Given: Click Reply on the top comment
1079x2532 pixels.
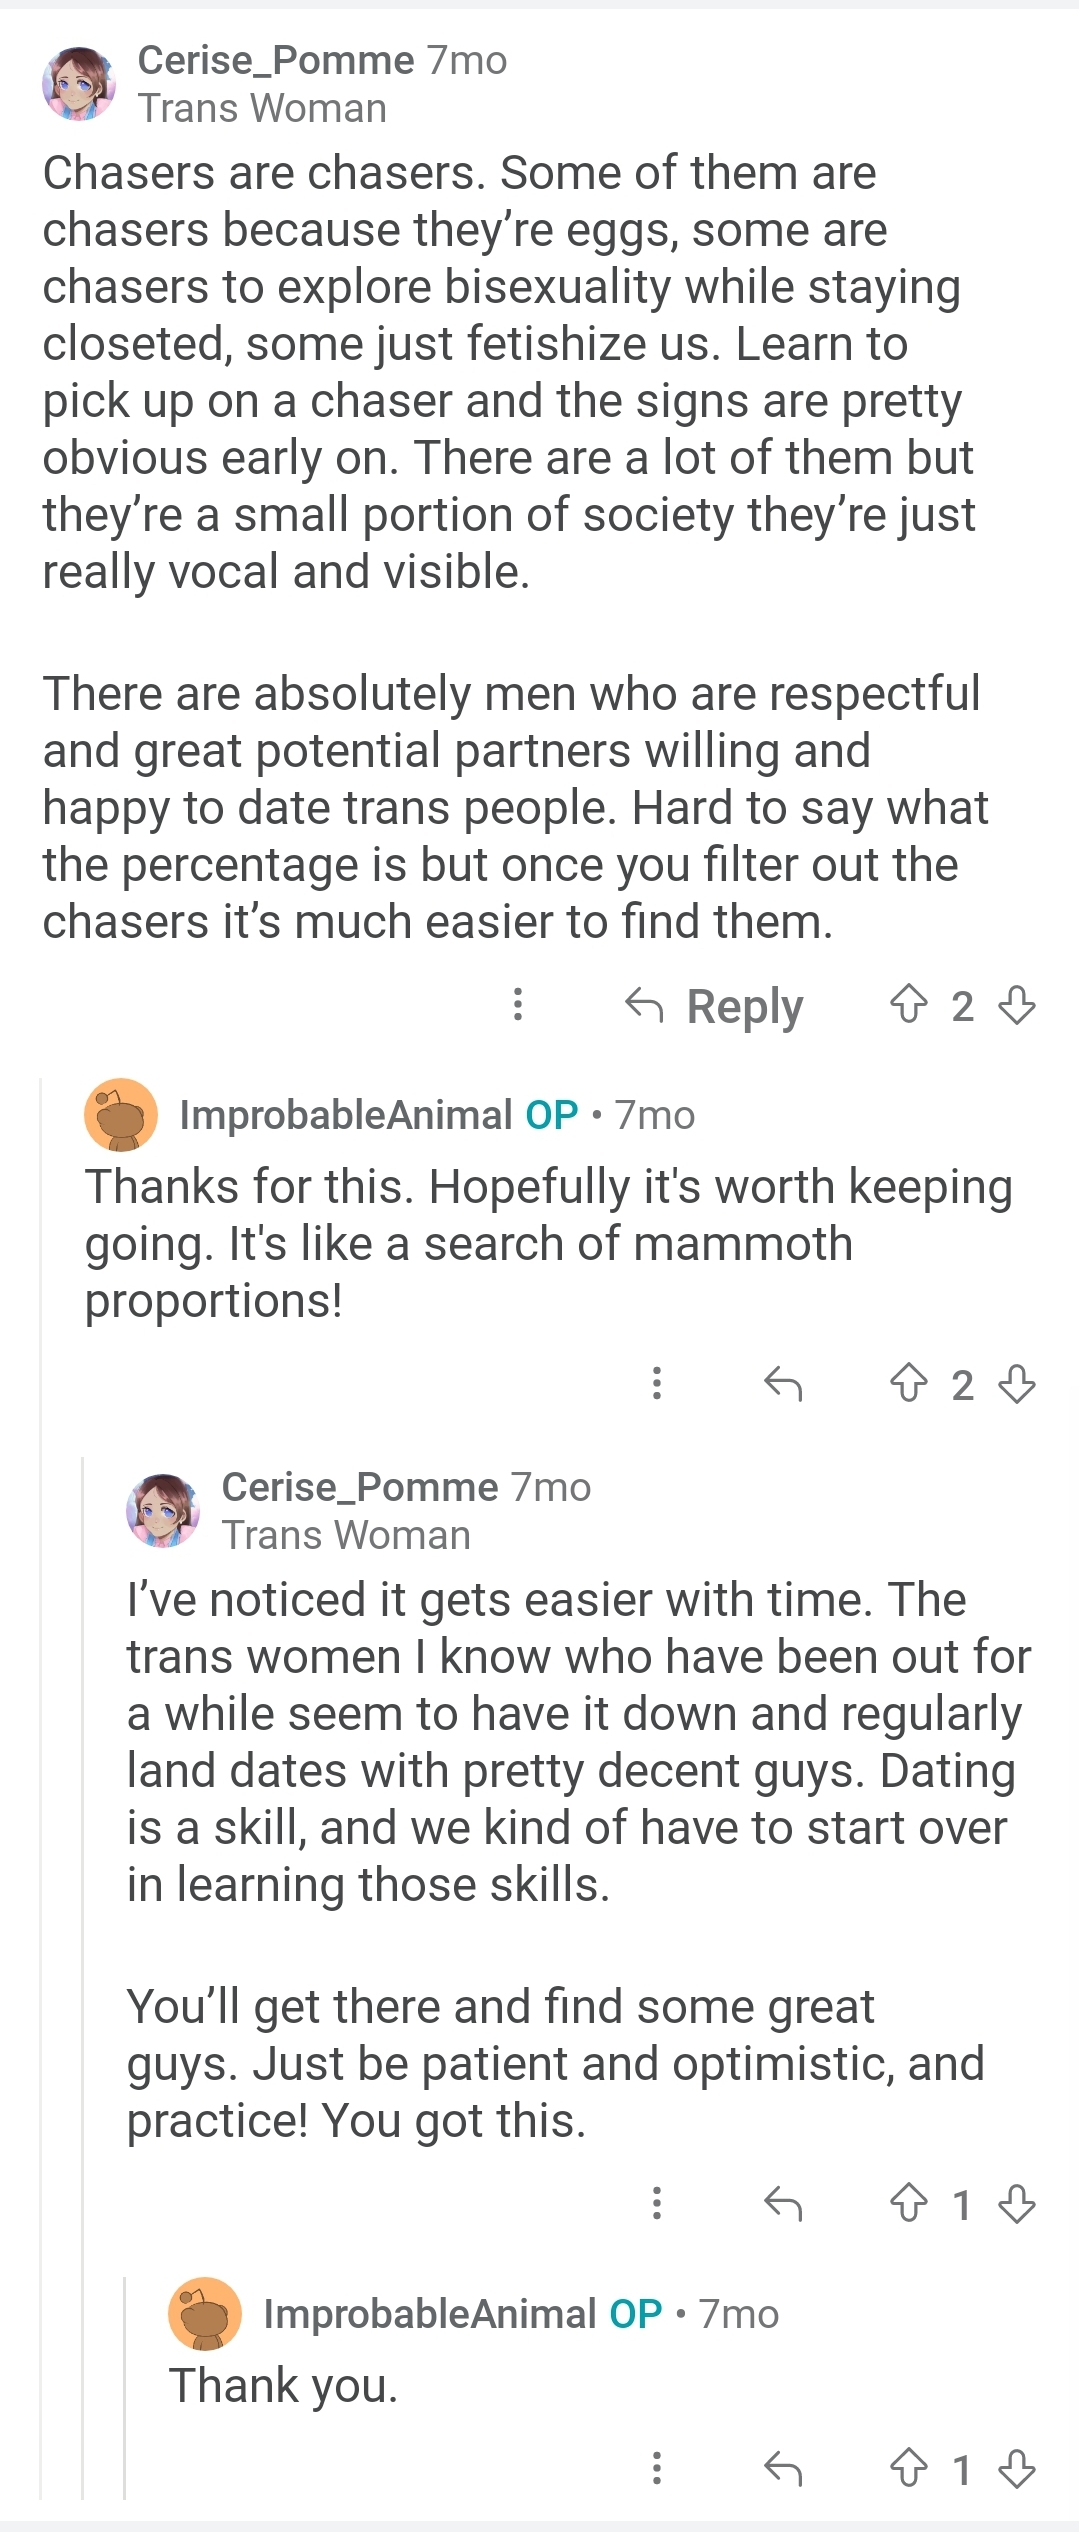Looking at the screenshot, I should tap(714, 1006).
